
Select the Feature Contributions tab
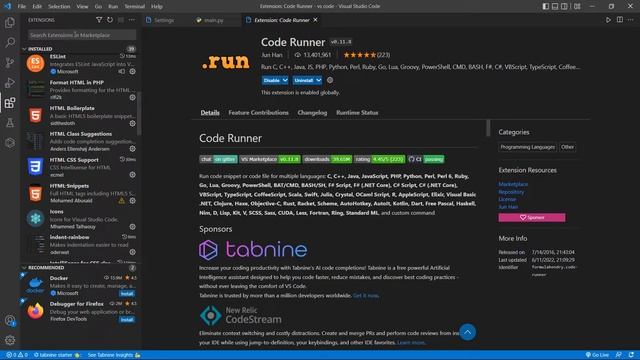(258, 113)
